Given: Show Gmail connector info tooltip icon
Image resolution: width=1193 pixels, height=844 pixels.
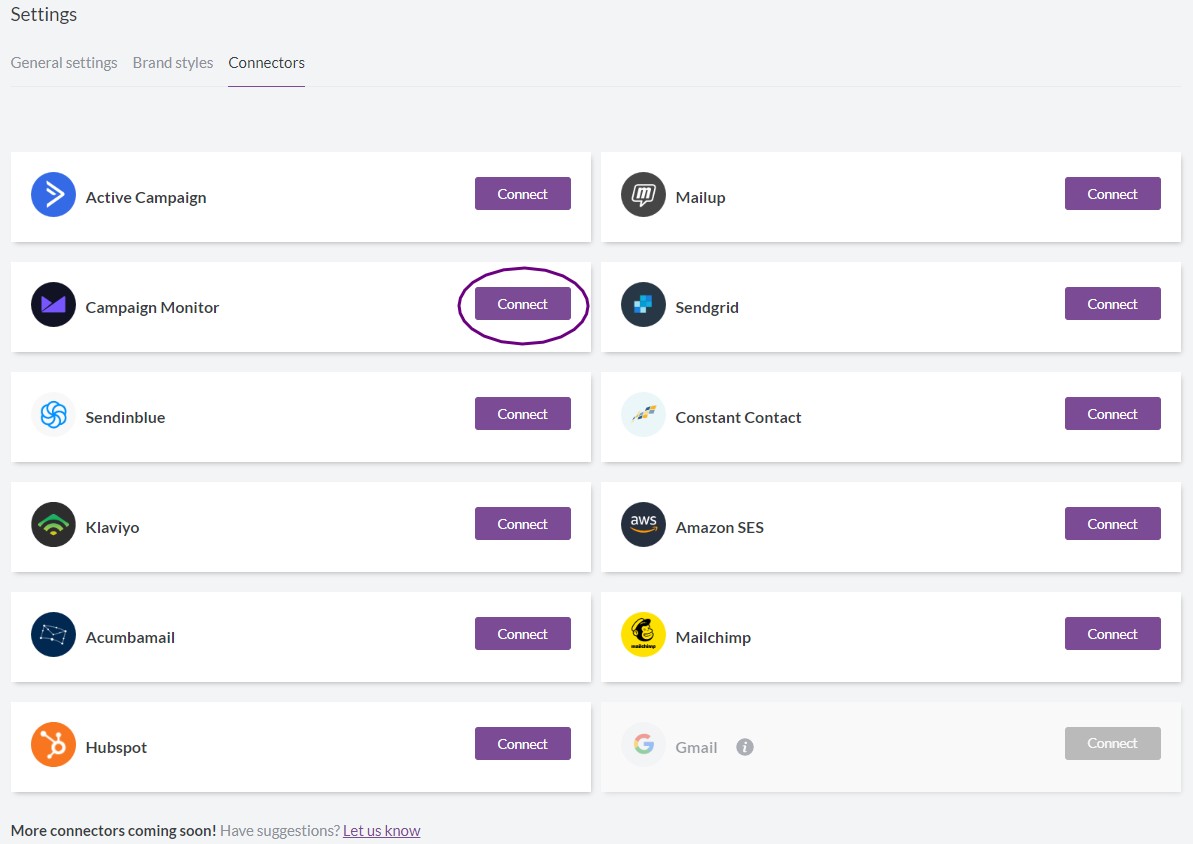Looking at the screenshot, I should point(745,747).
